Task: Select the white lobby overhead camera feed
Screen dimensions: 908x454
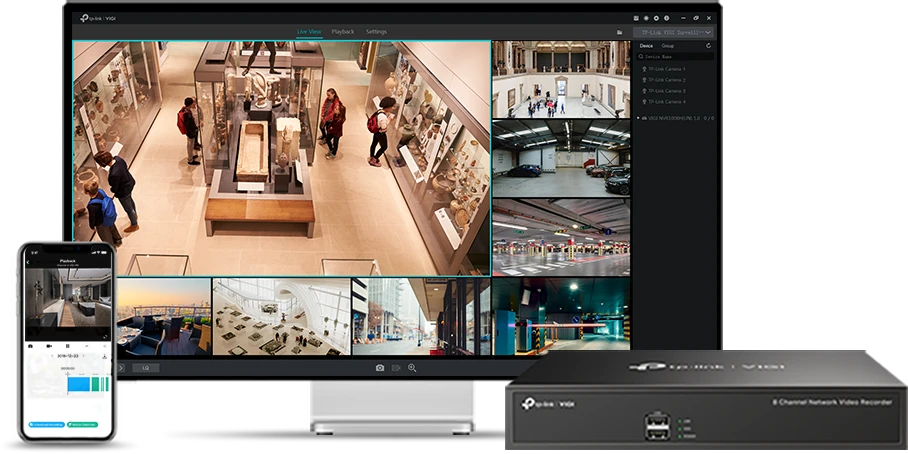Action: 281,316
